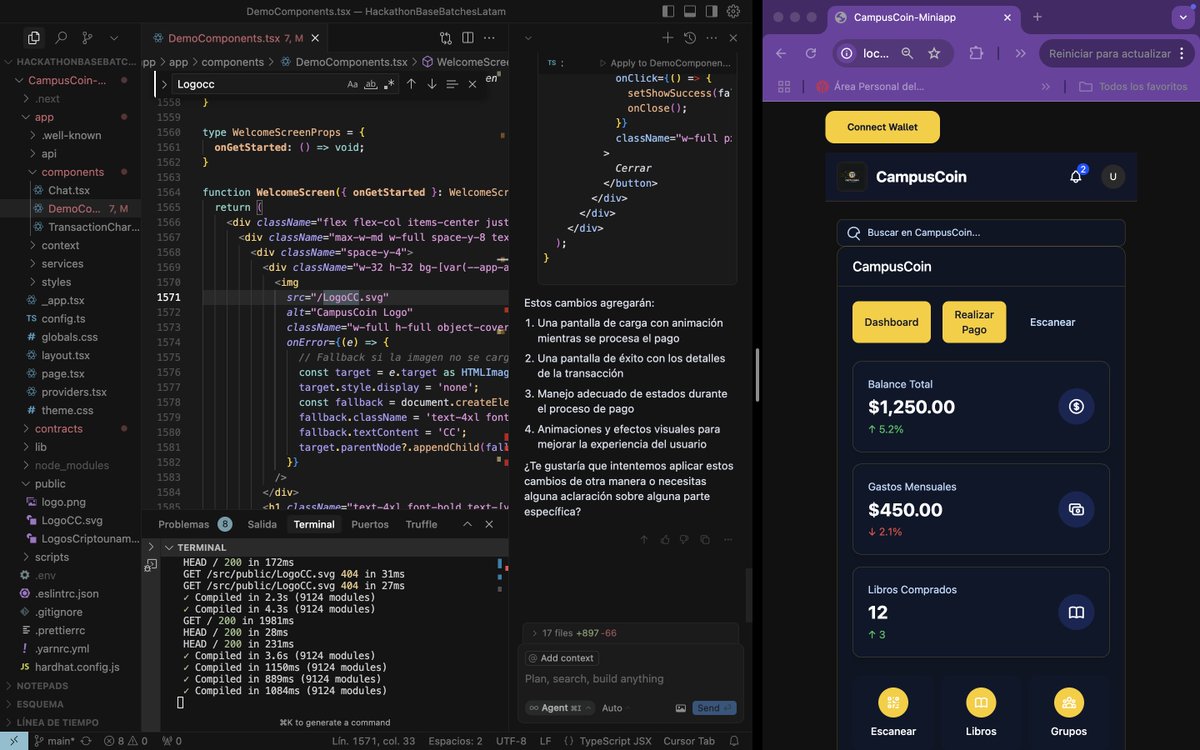Viewport: 1200px width, 750px height.
Task: Copy the AI response message
Action: coord(705,540)
